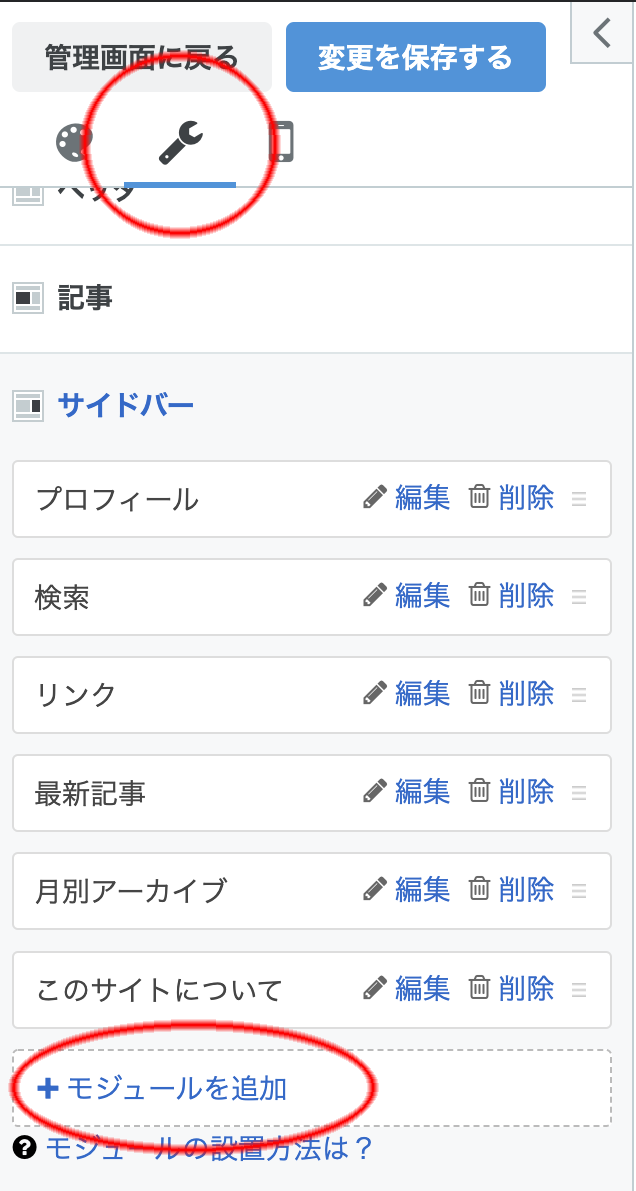This screenshot has height=1191, width=636.
Task: Click the 管理画面に戻る button
Action: tap(140, 57)
